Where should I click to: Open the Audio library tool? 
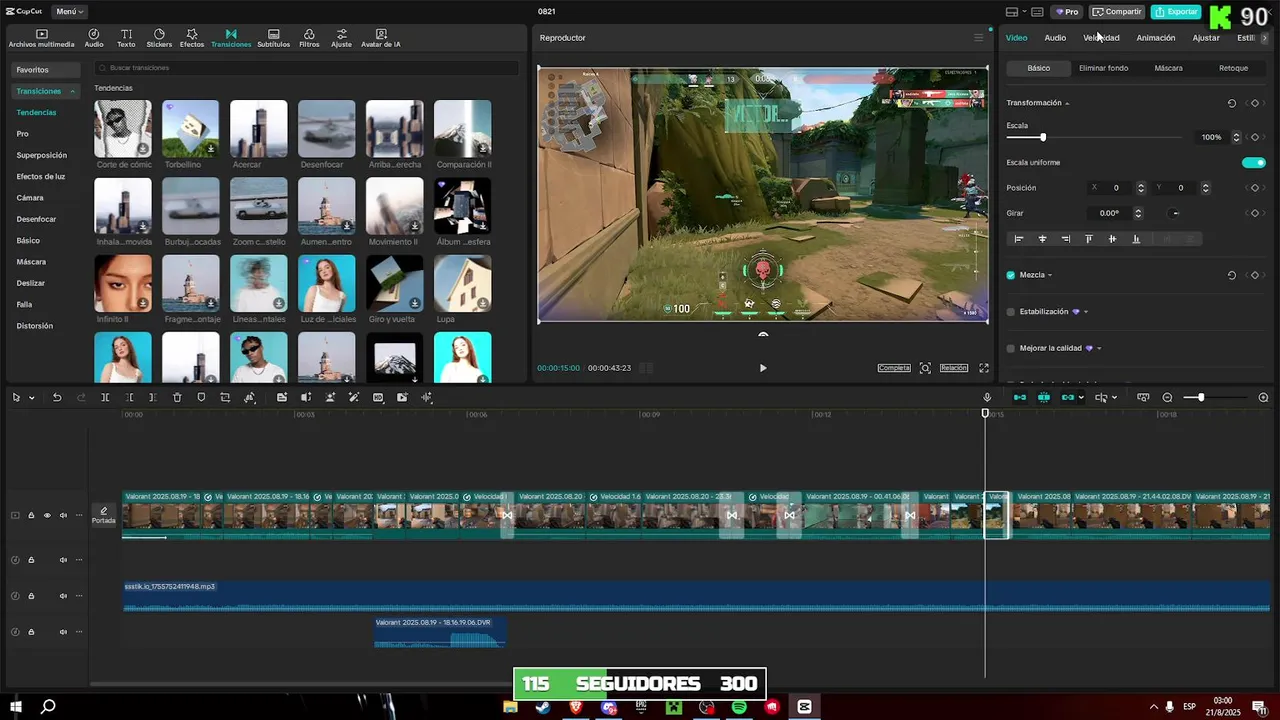[94, 38]
